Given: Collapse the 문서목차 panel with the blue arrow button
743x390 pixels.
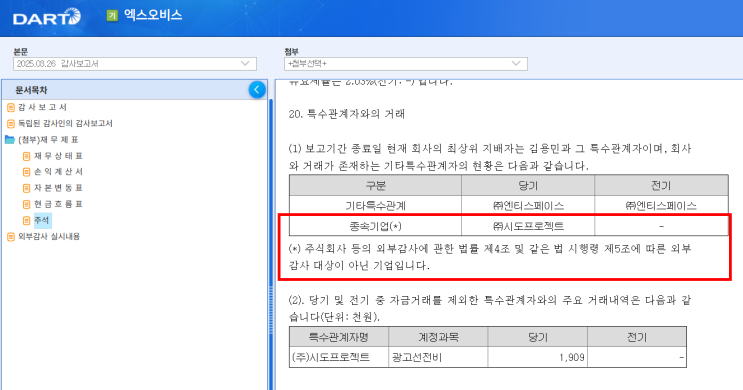Looking at the screenshot, I should point(257,90).
